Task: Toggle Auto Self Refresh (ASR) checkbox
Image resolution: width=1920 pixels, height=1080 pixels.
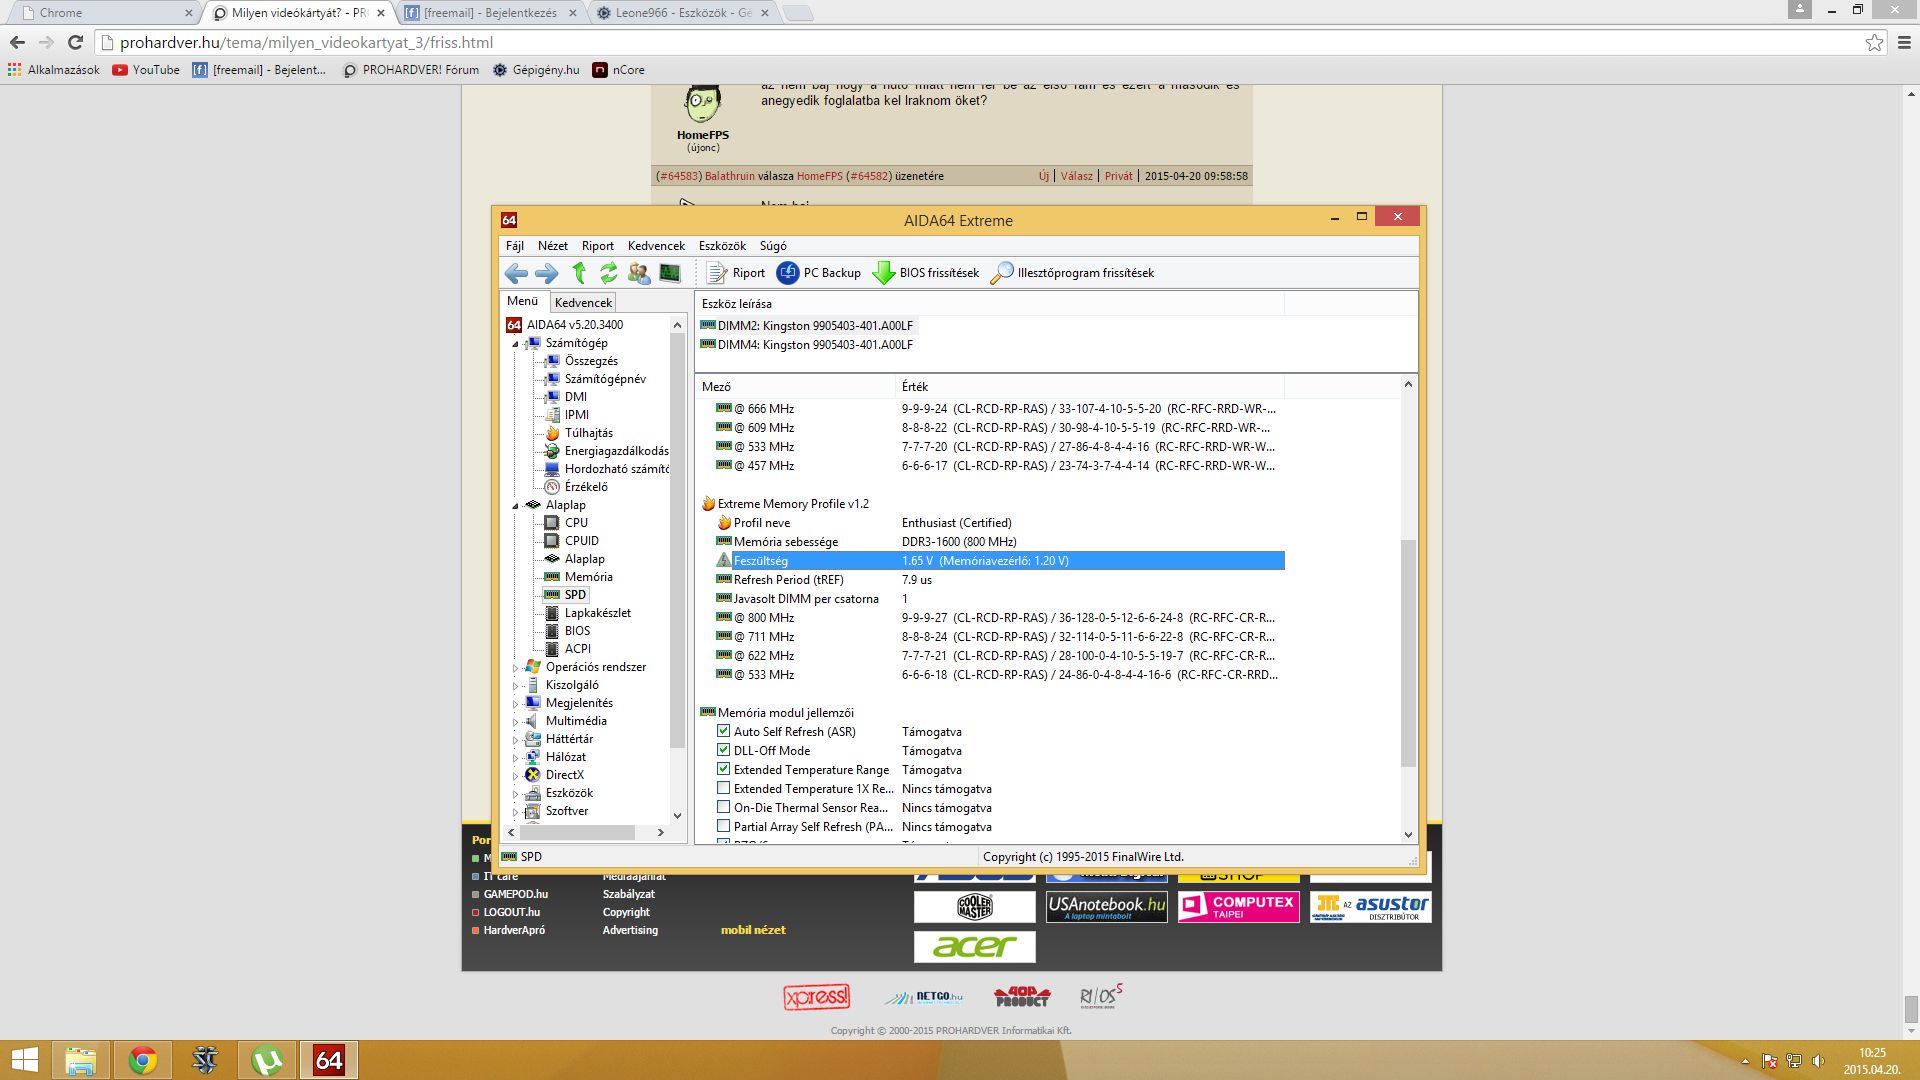Action: click(x=723, y=731)
